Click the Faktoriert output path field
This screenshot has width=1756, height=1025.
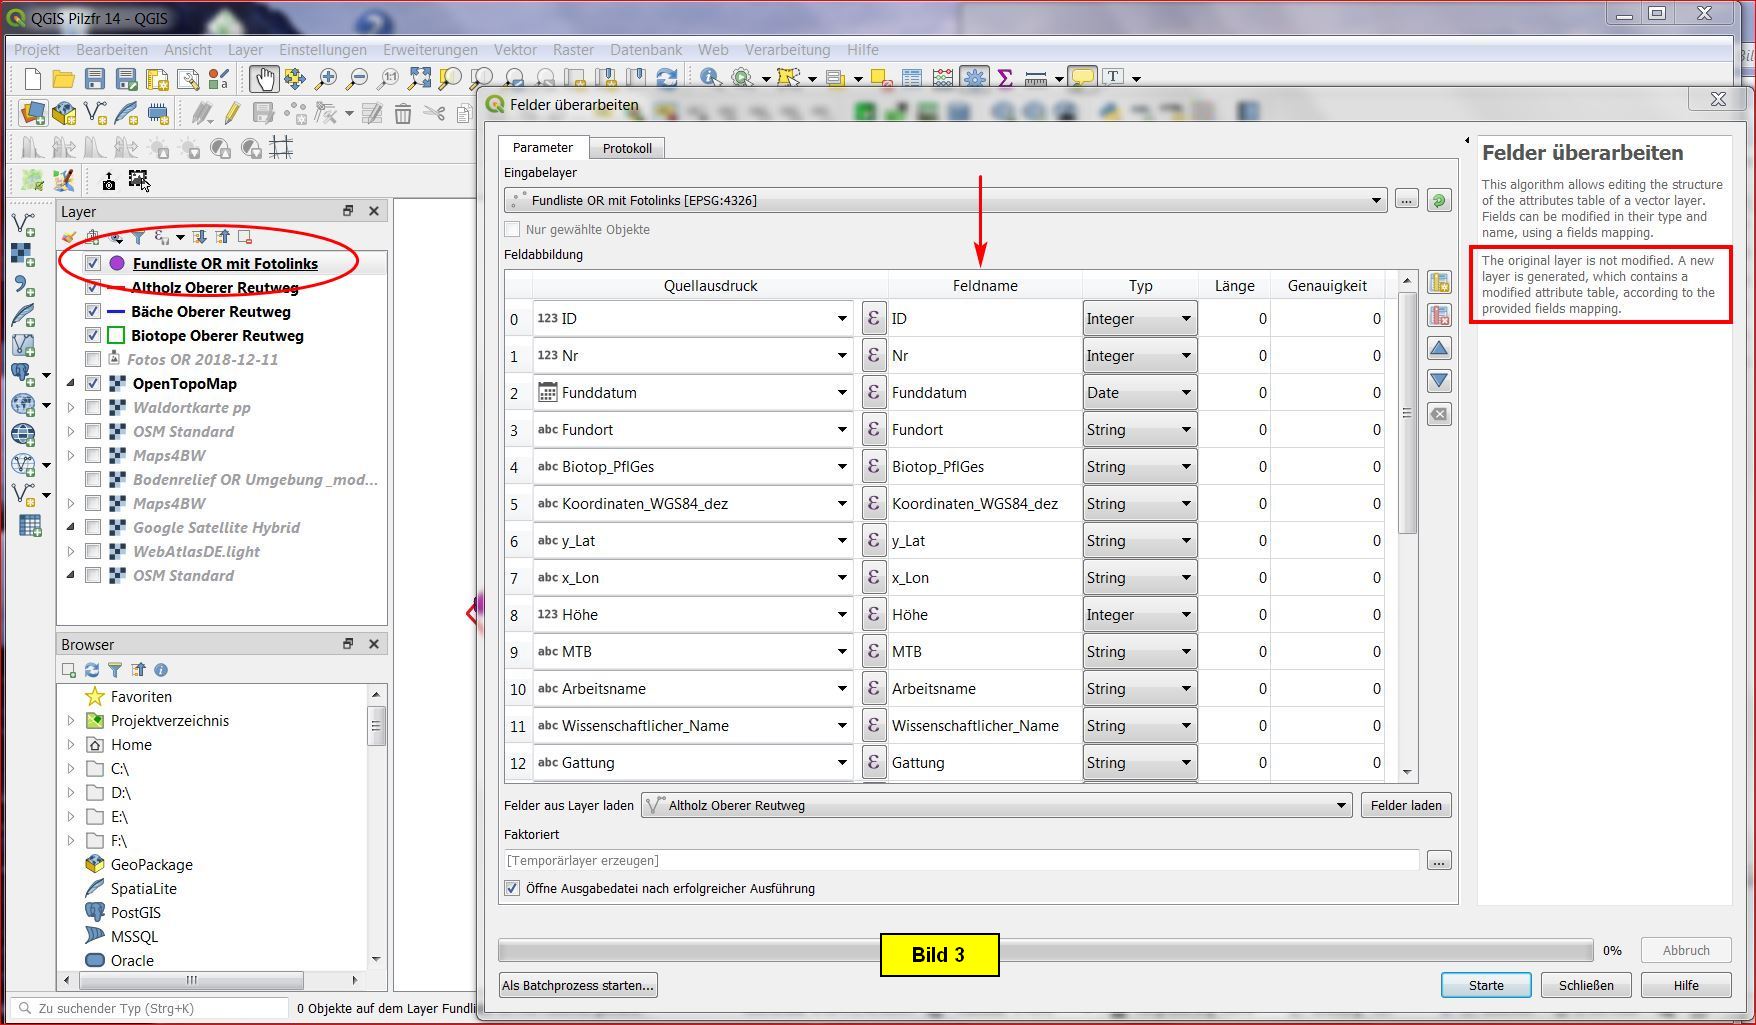coord(960,860)
